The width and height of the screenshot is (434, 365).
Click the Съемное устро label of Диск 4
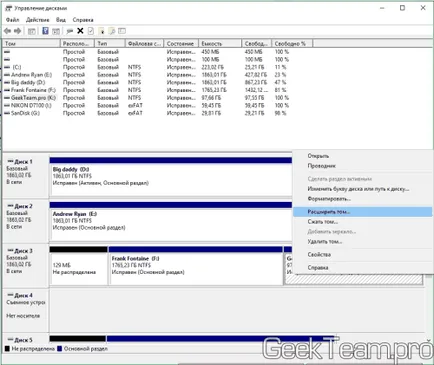26,303
